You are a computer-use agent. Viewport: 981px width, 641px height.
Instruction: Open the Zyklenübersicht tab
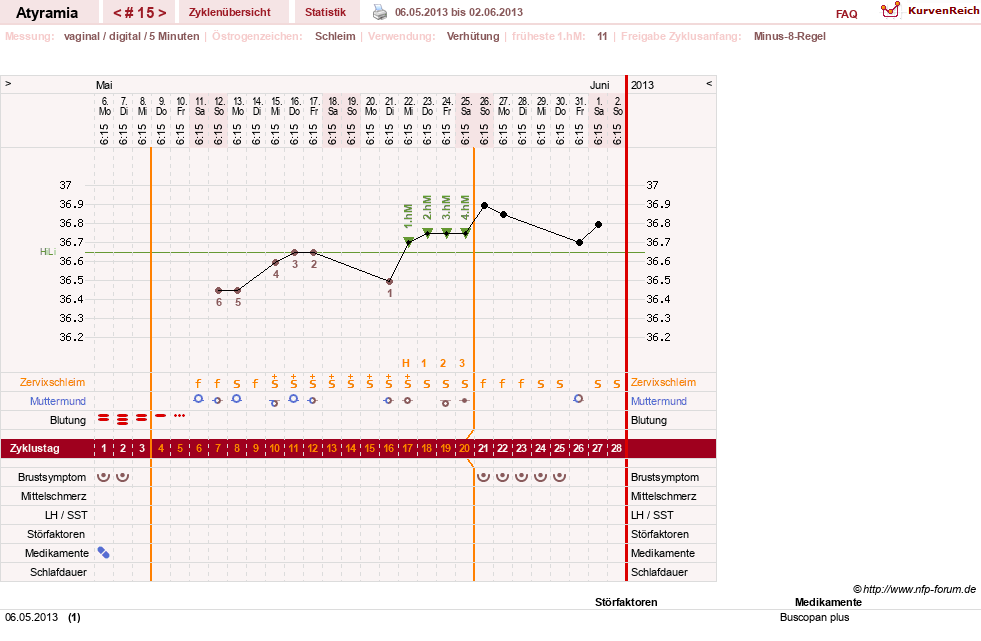230,12
